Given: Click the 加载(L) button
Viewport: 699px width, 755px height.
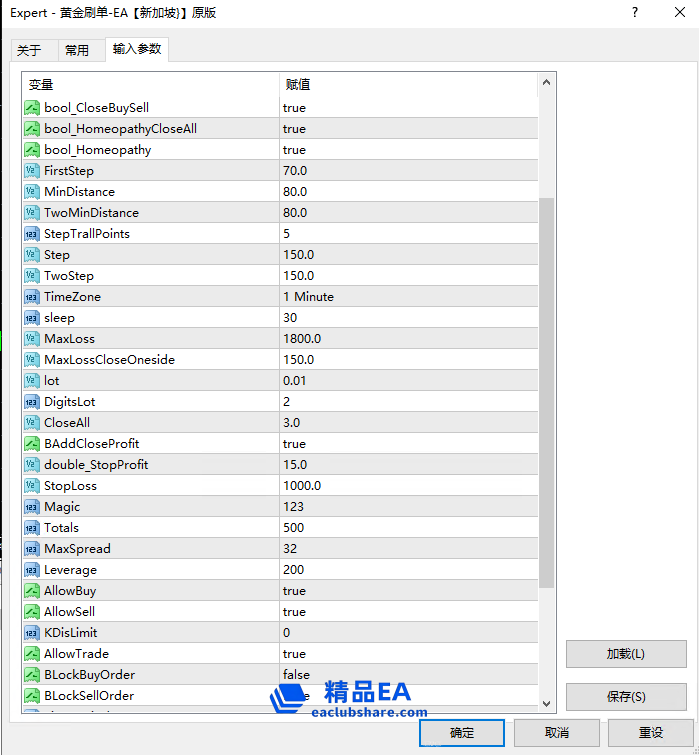Looking at the screenshot, I should tap(626, 654).
